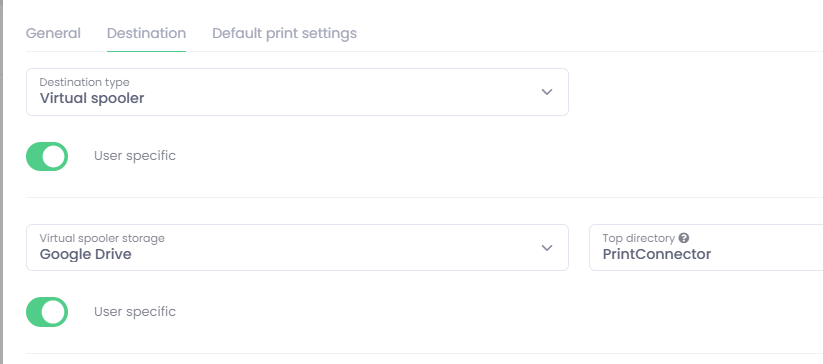
Task: Click the Destination type field label
Action: pos(85,82)
